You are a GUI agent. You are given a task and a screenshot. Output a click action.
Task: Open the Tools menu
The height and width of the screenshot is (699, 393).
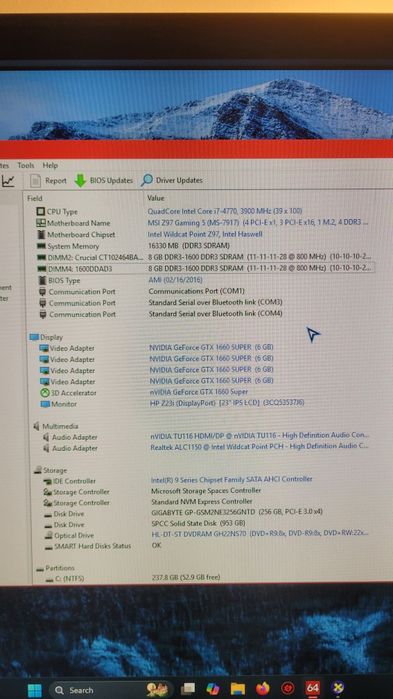click(25, 165)
